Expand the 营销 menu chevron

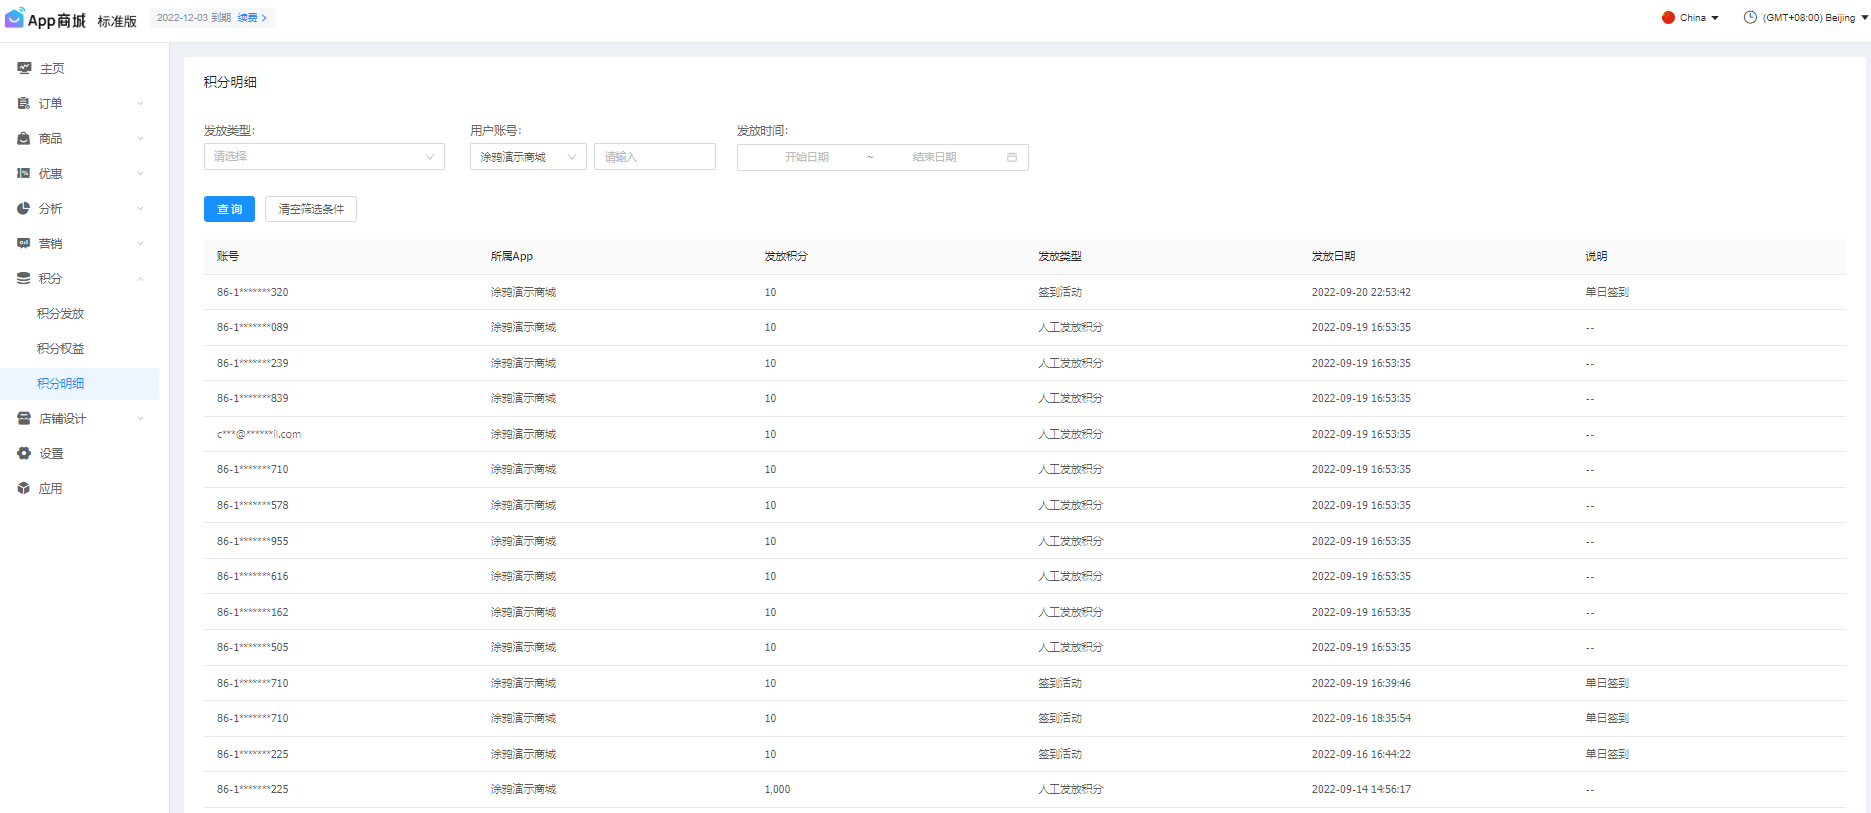[x=140, y=243]
